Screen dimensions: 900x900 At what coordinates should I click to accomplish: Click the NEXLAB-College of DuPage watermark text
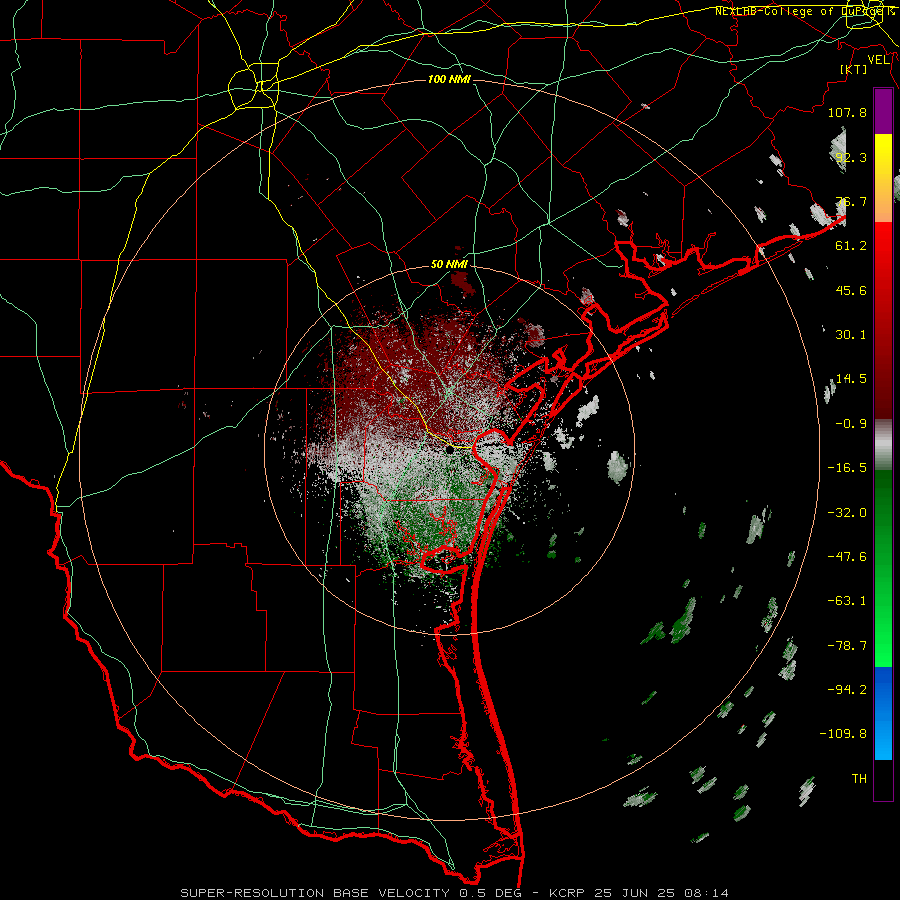pyautogui.click(x=801, y=11)
